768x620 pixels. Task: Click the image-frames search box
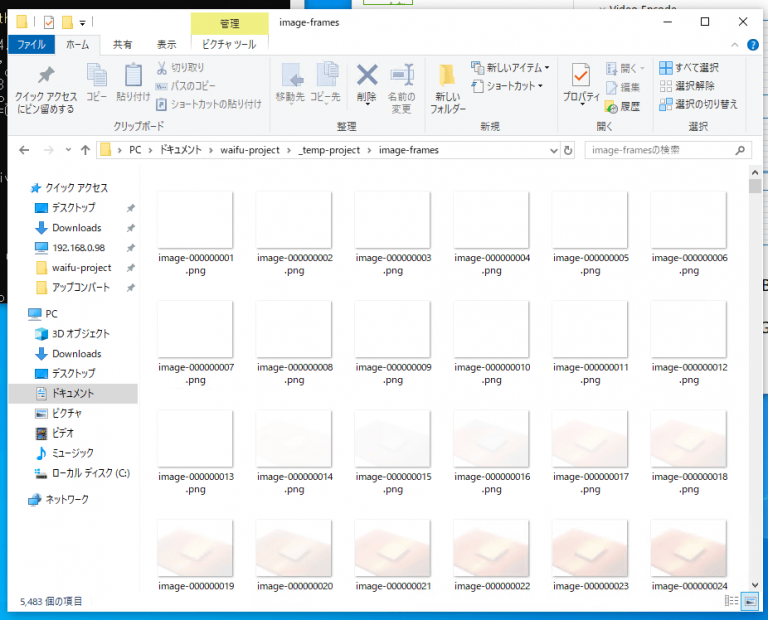(x=668, y=150)
